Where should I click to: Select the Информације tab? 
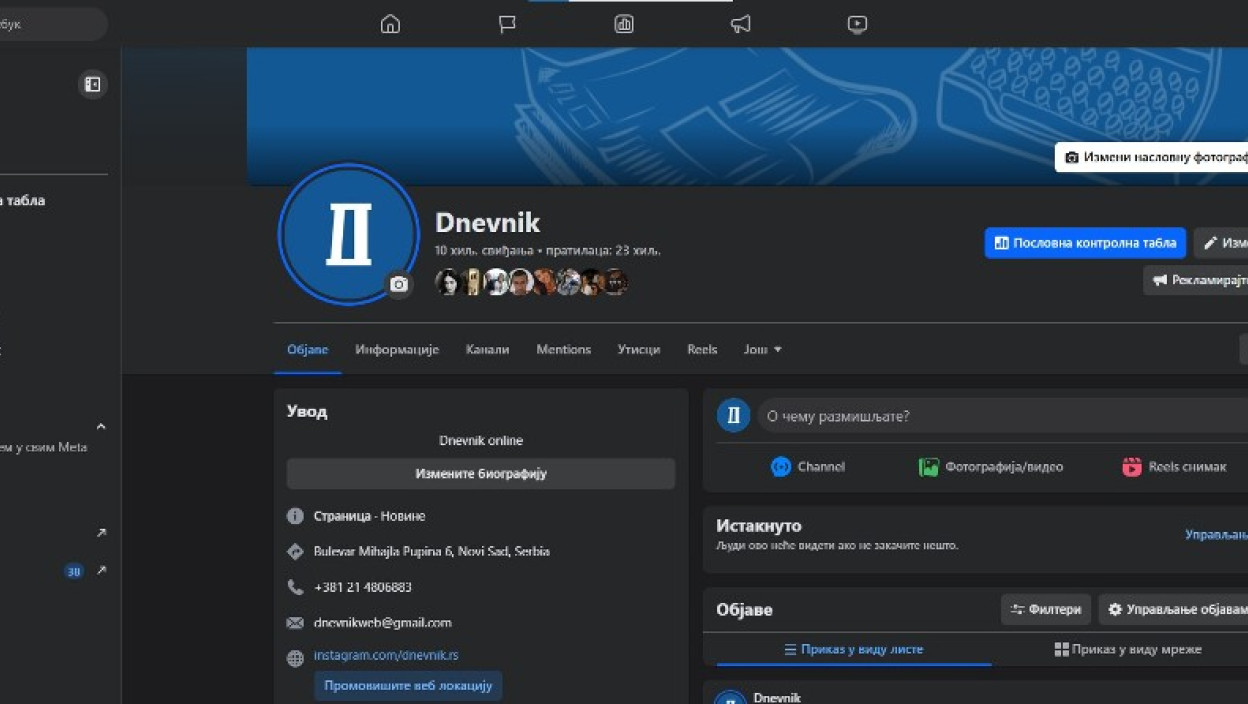[x=397, y=349]
